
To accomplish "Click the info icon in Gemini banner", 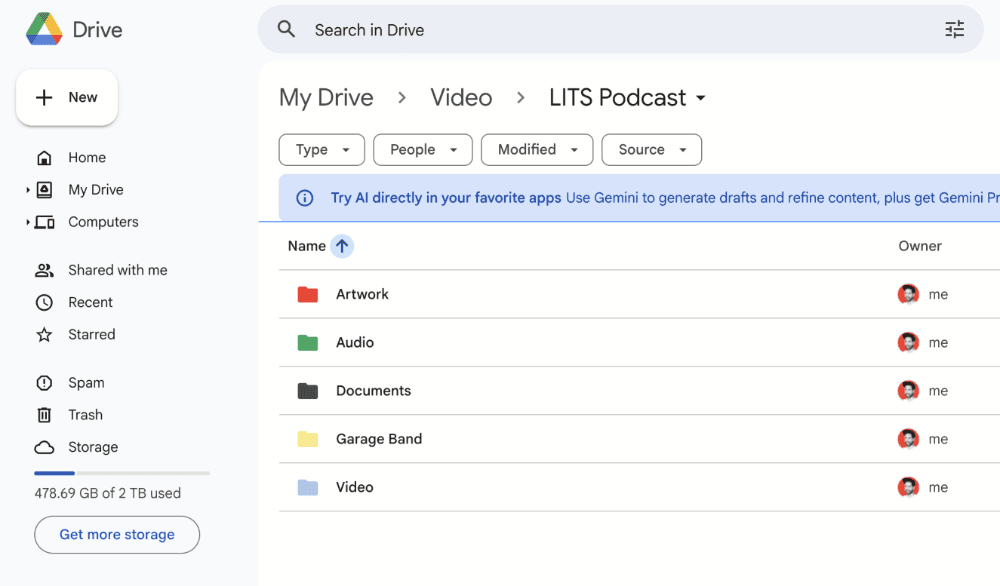I will (305, 198).
